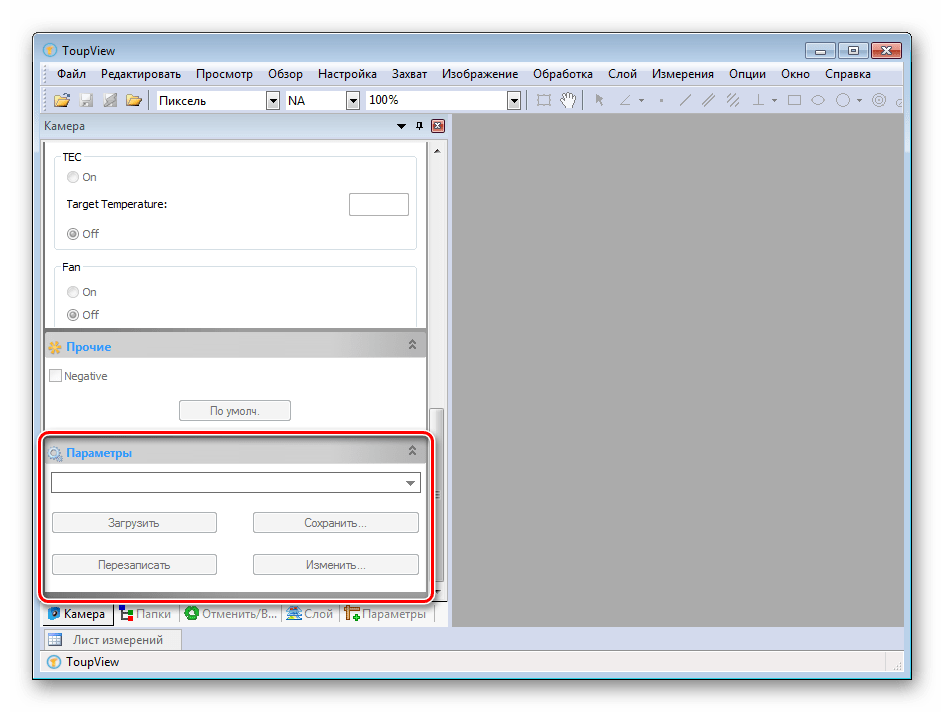Pin the Камера panel with pushpin icon
Image resolution: width=944 pixels, height=712 pixels.
(x=420, y=126)
